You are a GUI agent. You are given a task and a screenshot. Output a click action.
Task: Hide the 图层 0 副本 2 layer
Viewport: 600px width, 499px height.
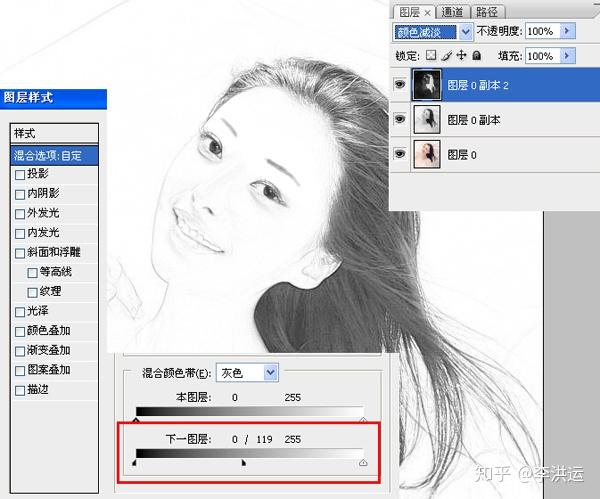pyautogui.click(x=399, y=84)
